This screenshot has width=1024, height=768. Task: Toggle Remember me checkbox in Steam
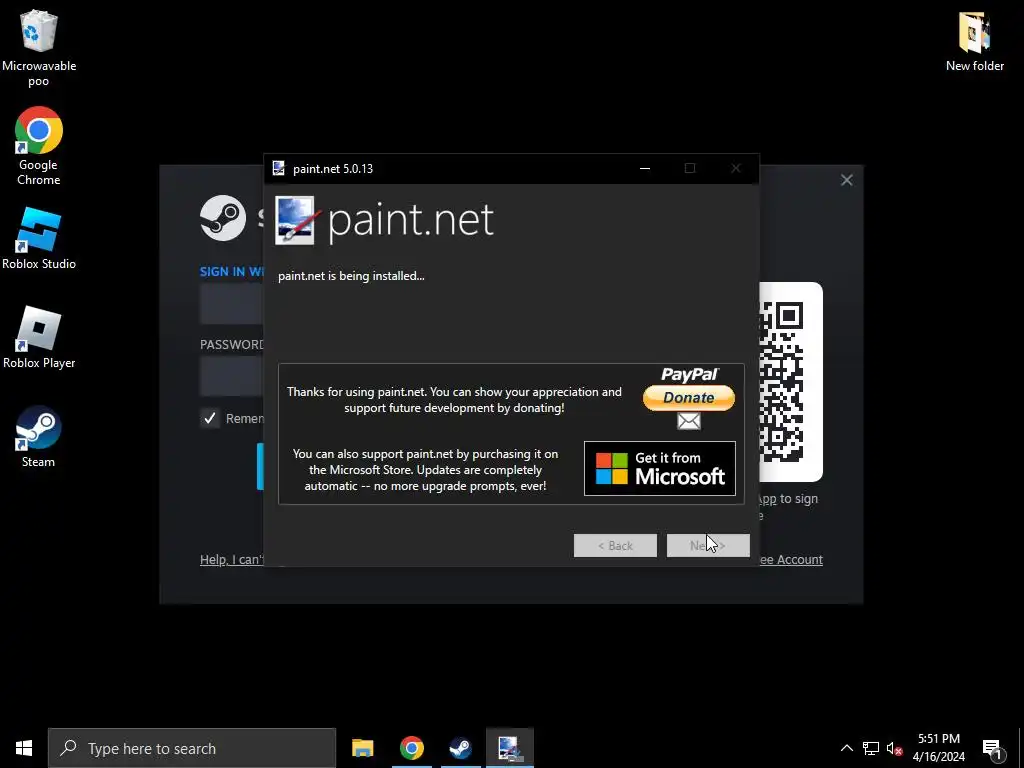[x=210, y=419]
